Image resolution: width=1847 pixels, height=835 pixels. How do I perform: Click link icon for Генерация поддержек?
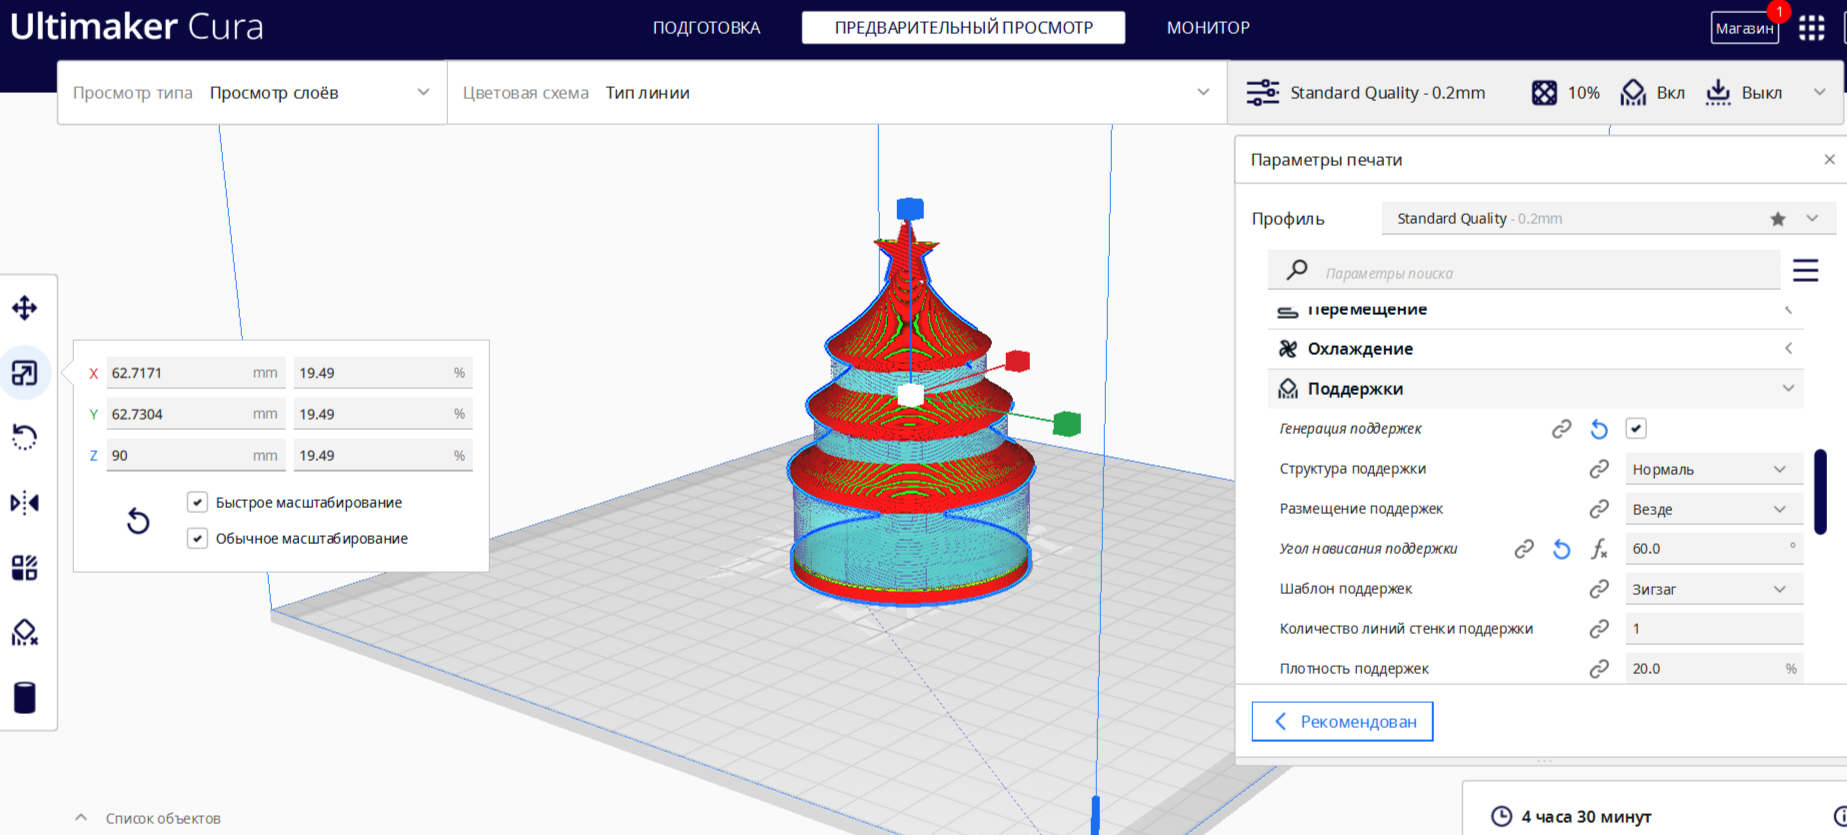(1561, 429)
